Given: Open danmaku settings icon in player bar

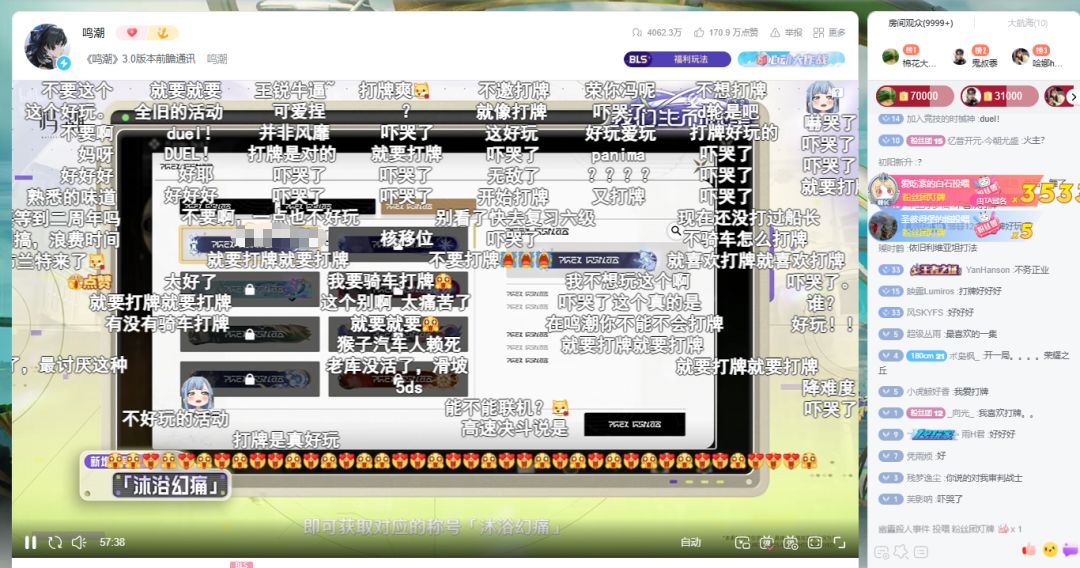Looking at the screenshot, I should coord(791,543).
